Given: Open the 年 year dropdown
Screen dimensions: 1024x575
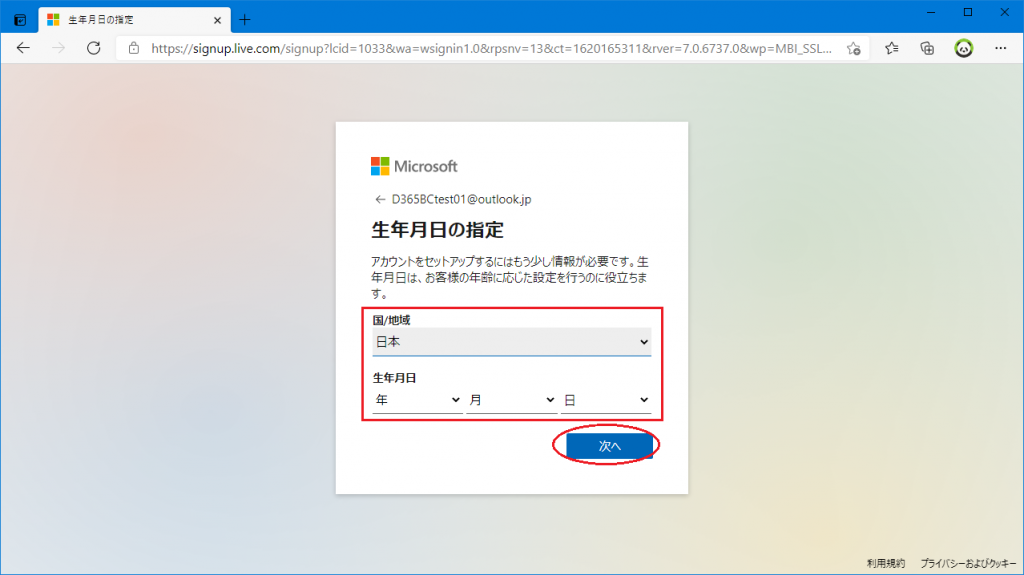Looking at the screenshot, I should (x=417, y=400).
